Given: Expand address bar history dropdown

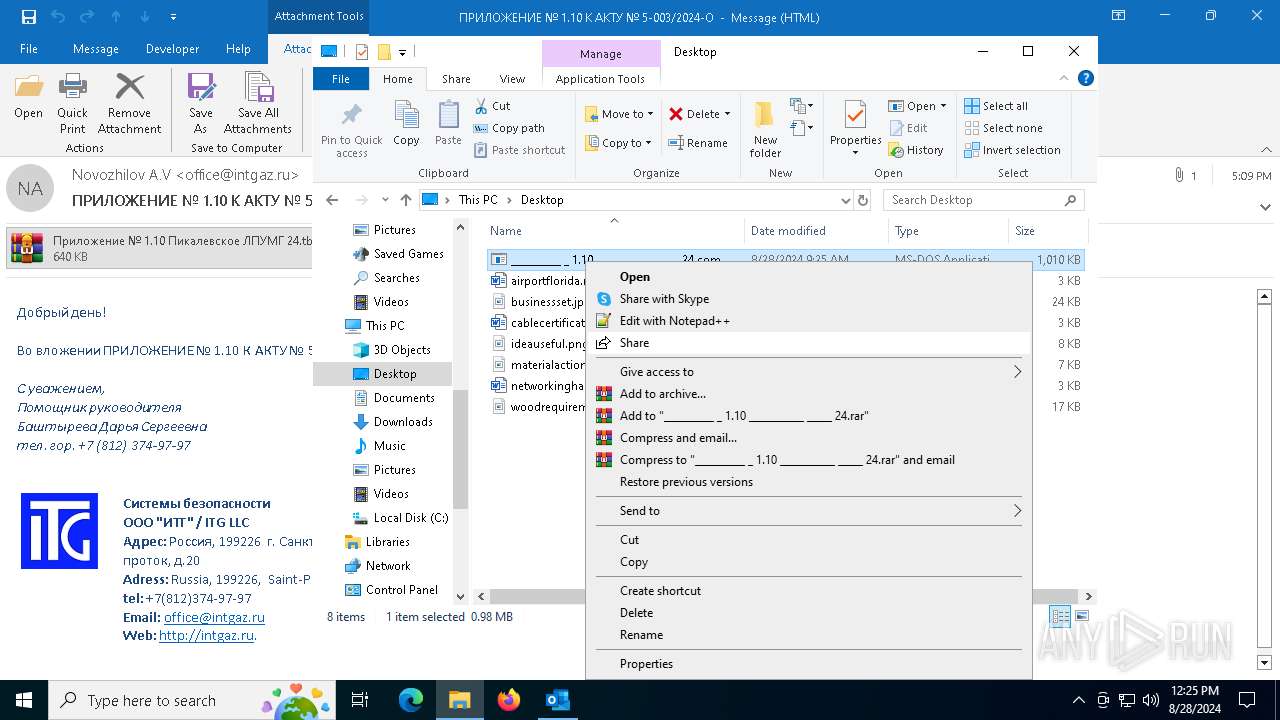Looking at the screenshot, I should click(x=847, y=200).
